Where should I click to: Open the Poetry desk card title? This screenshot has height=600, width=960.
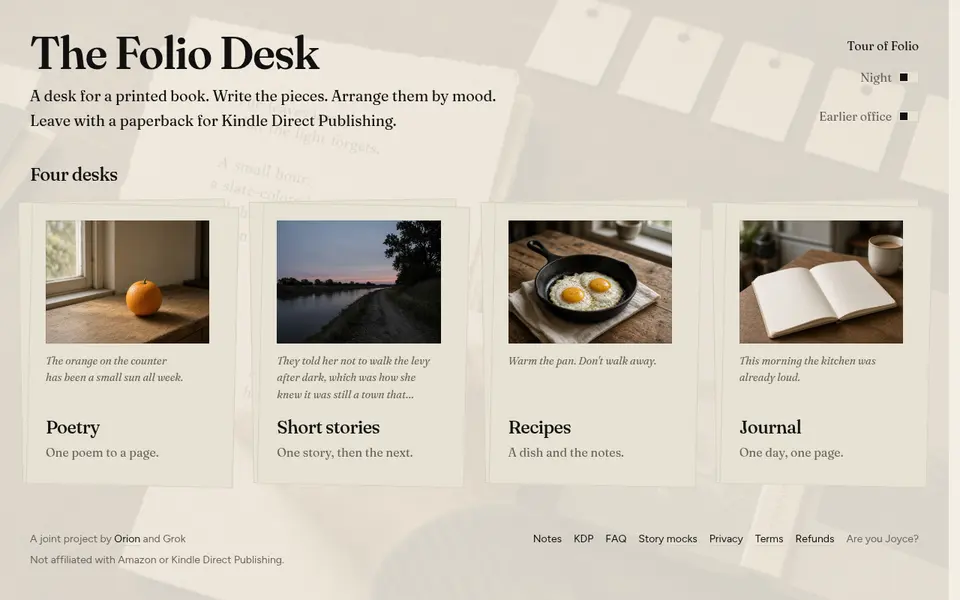point(73,427)
